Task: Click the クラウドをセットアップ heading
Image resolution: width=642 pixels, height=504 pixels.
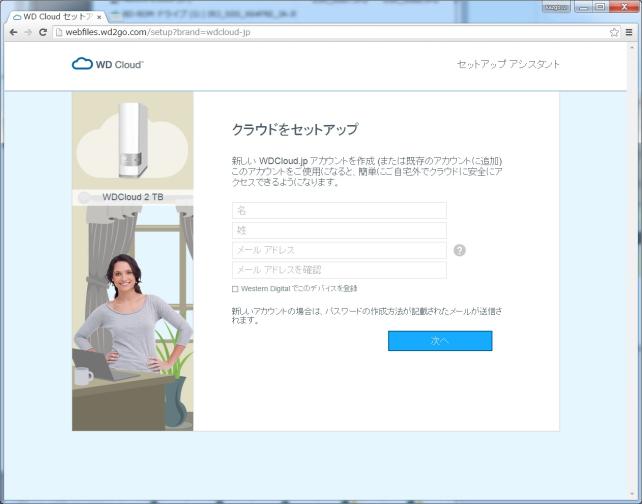Action: (x=295, y=129)
